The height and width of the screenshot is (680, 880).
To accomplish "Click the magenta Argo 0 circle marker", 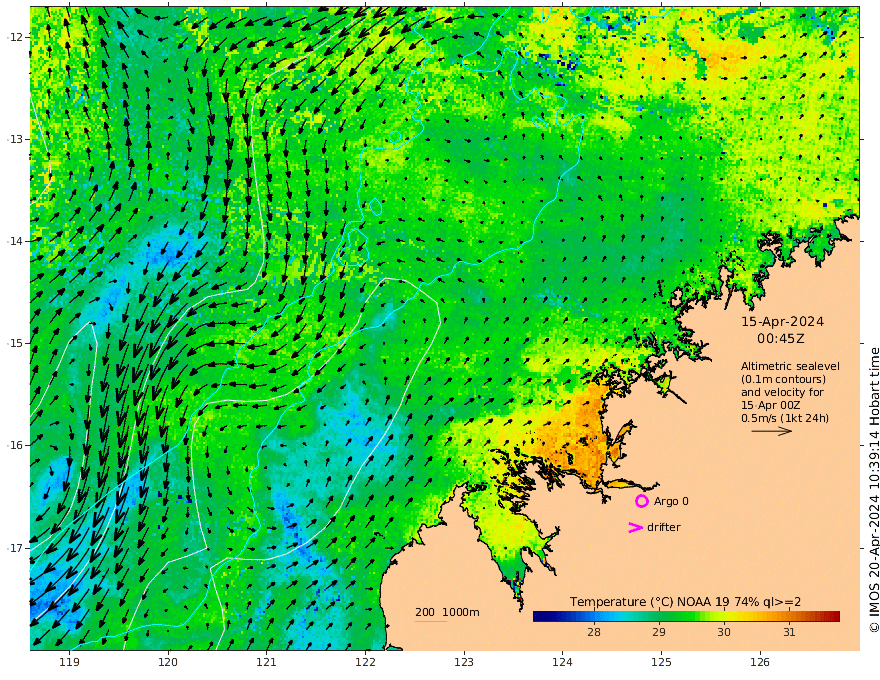I will [x=641, y=501].
